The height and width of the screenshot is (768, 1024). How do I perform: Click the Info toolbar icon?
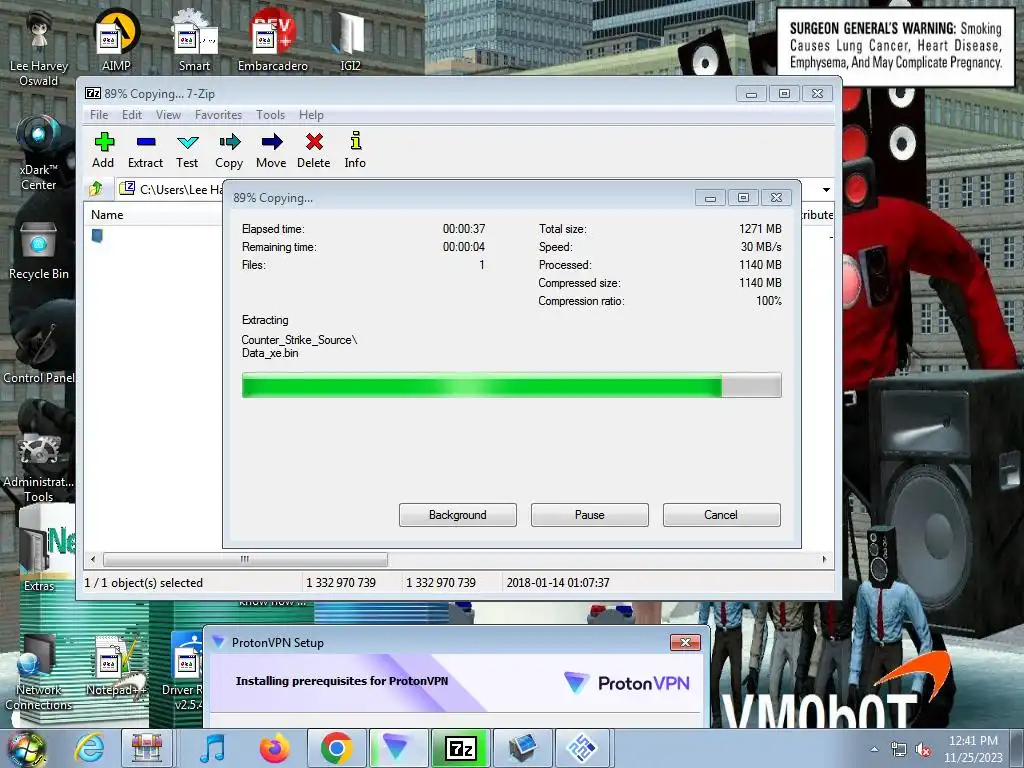click(x=355, y=150)
